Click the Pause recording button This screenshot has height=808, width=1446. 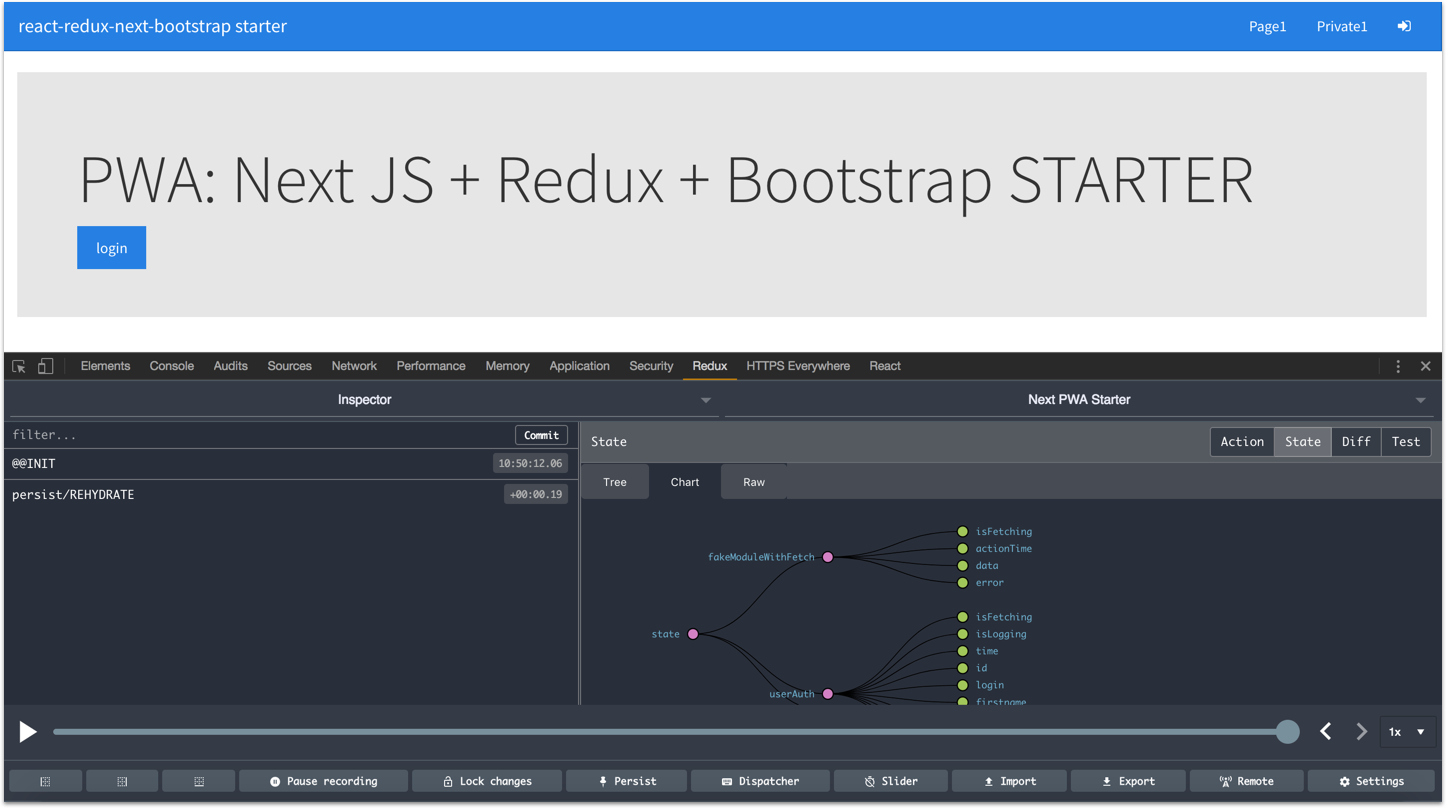[323, 781]
